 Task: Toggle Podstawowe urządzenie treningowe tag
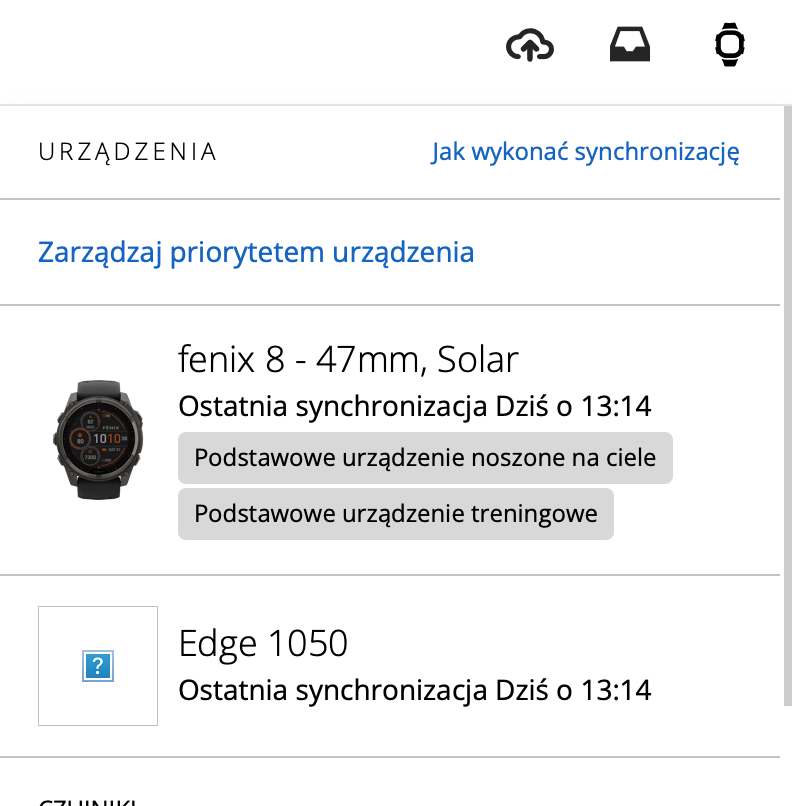point(395,514)
